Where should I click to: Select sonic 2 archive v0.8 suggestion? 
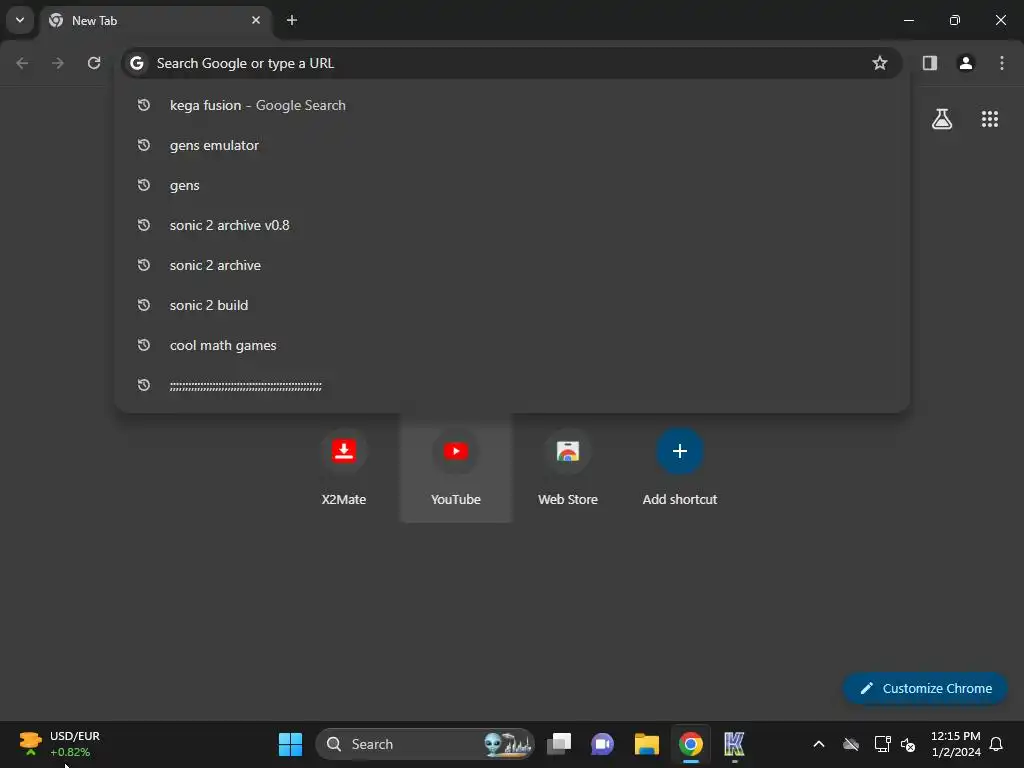[x=512, y=225]
